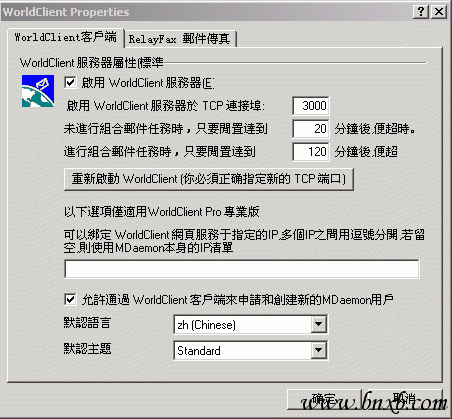Click the zh (Chinese) language combo box
This screenshot has width=452, height=419.
[250, 324]
